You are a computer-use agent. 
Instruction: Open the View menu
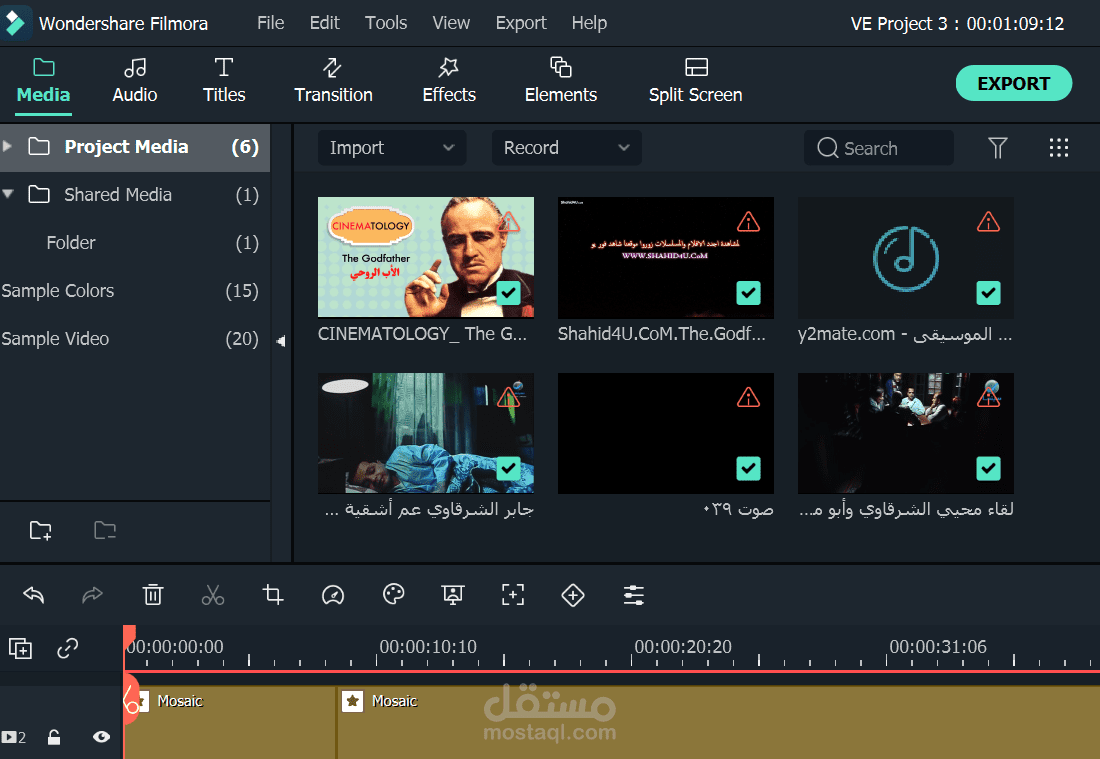(x=451, y=23)
